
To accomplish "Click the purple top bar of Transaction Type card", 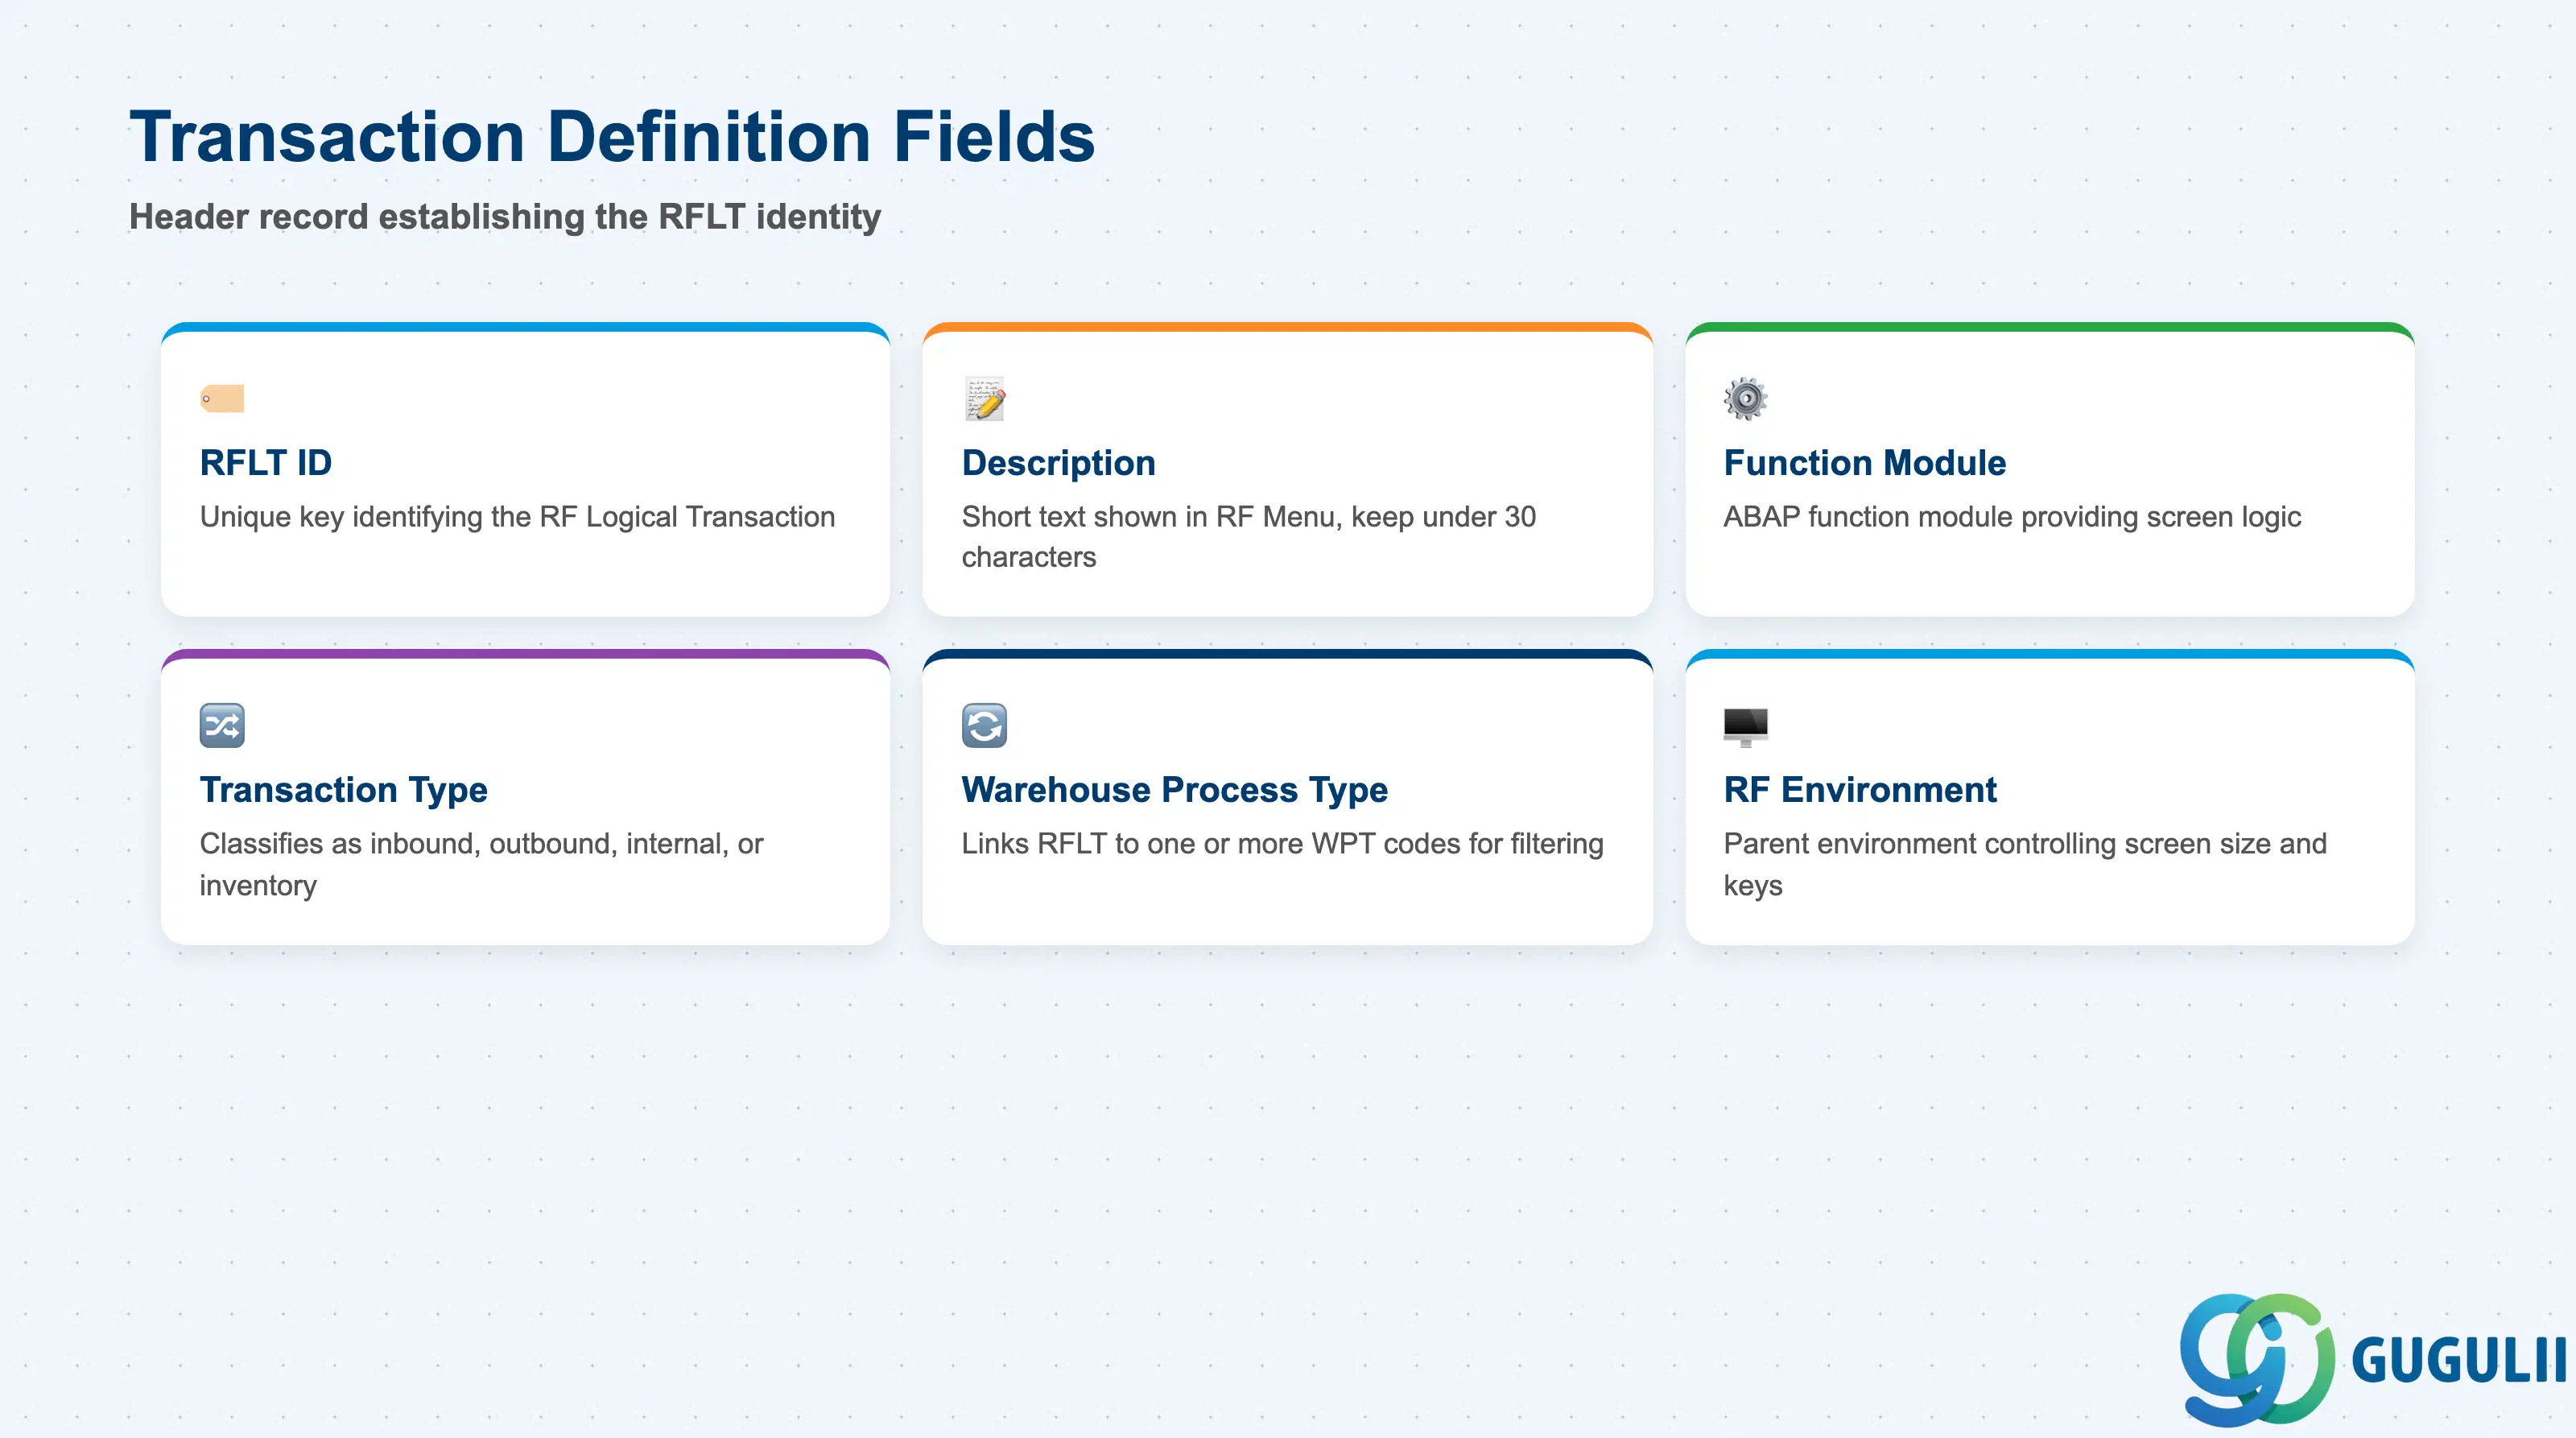I will coord(525,654).
